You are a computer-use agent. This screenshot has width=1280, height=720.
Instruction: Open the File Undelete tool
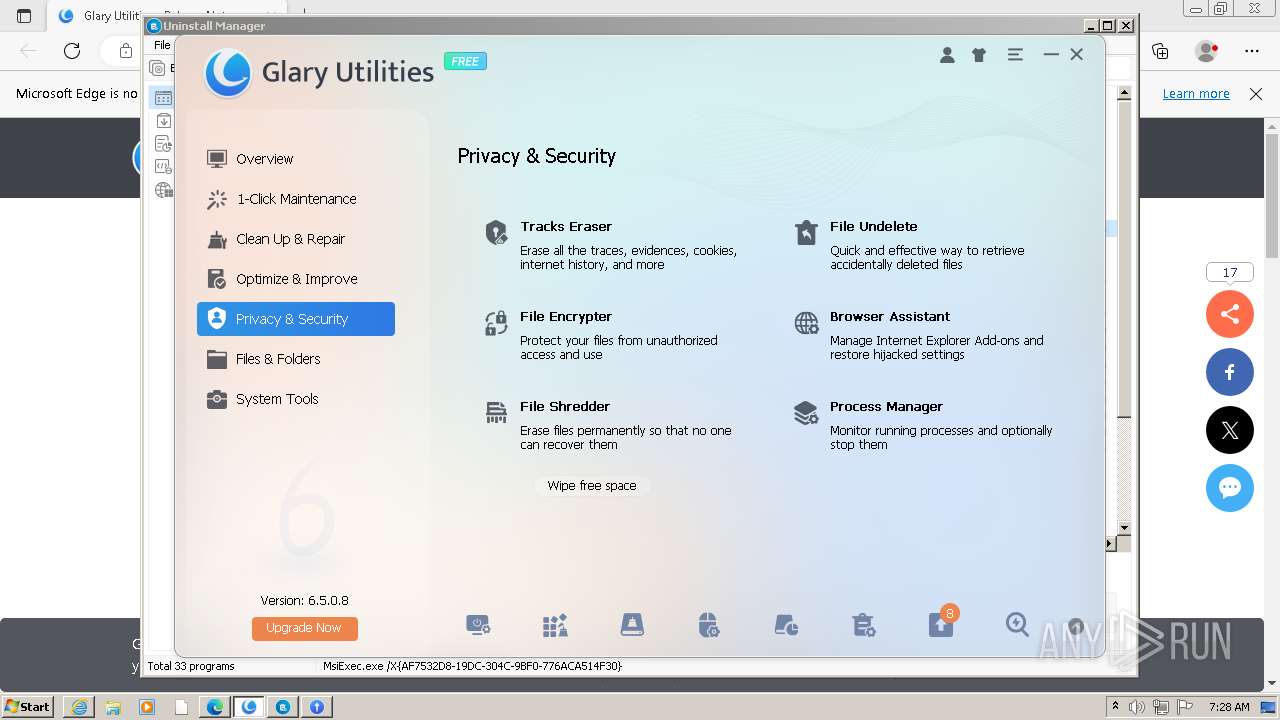click(873, 227)
